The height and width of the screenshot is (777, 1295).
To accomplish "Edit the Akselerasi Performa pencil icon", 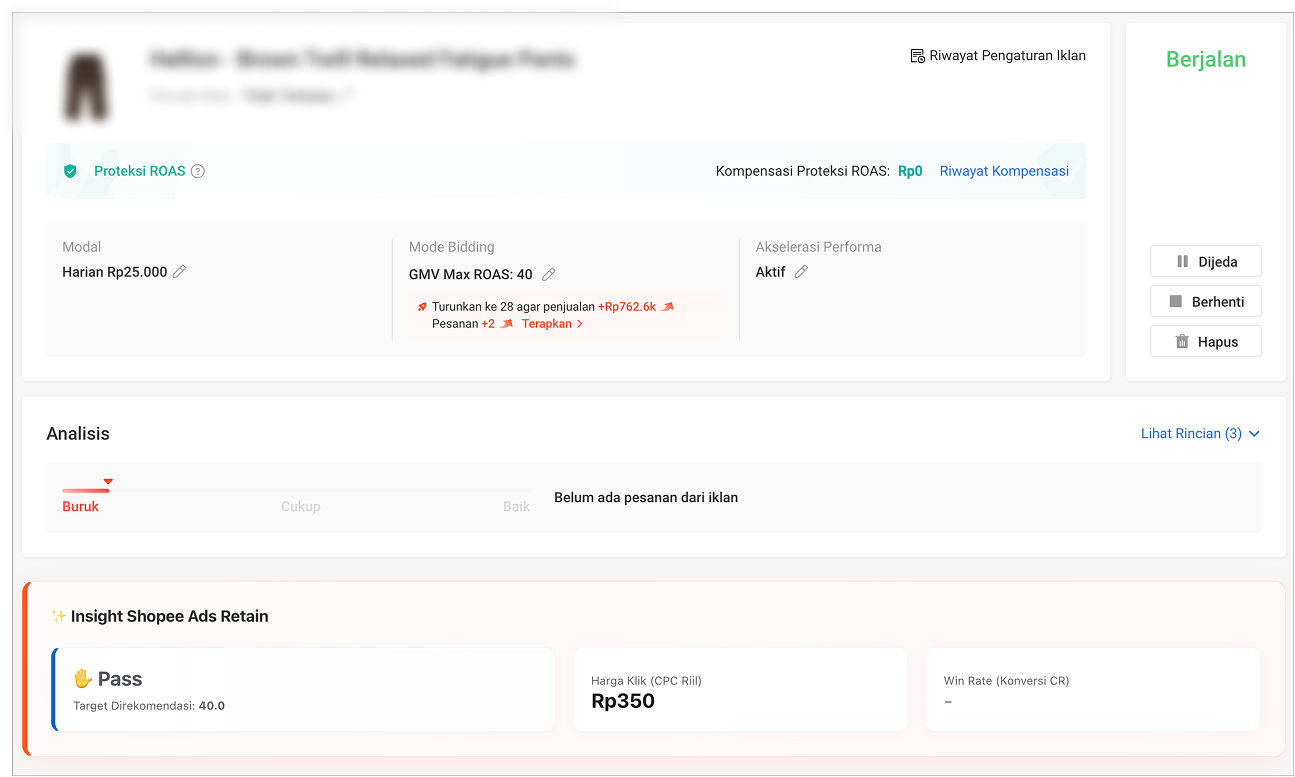I will click(x=801, y=272).
